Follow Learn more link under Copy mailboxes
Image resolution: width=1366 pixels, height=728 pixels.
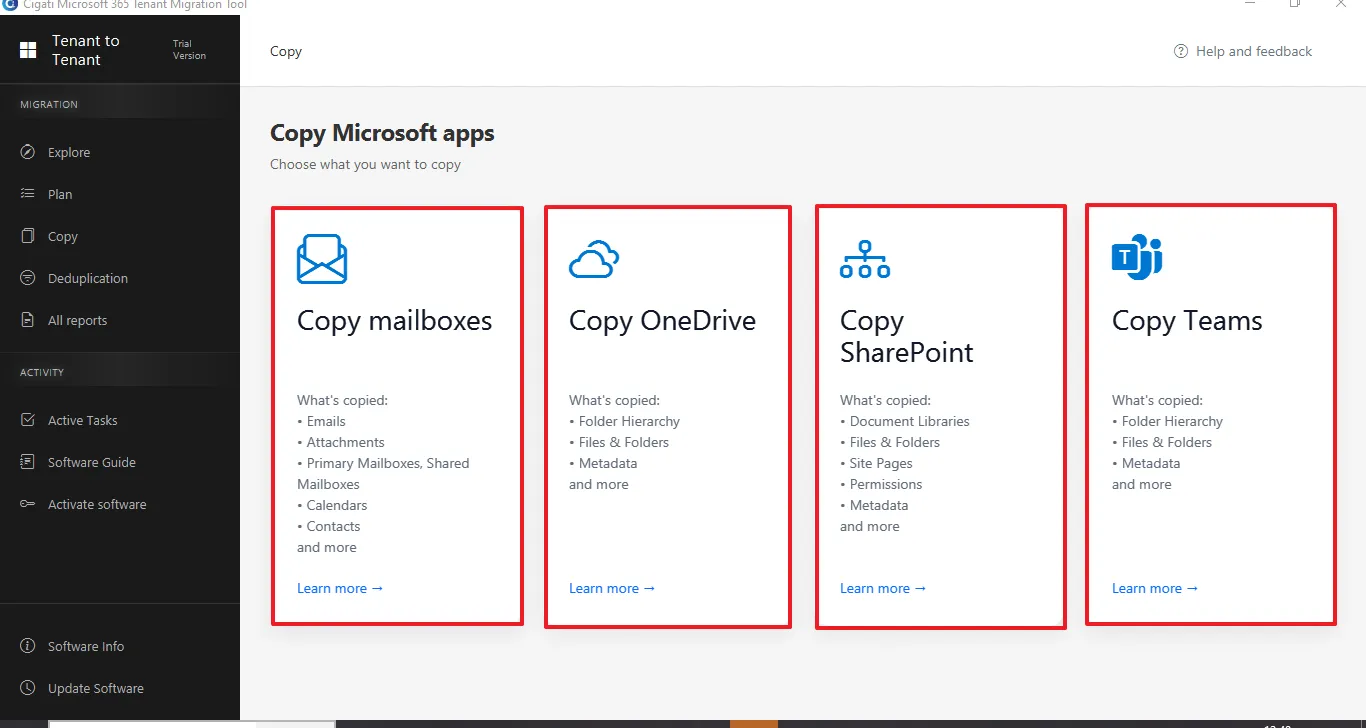click(x=340, y=588)
